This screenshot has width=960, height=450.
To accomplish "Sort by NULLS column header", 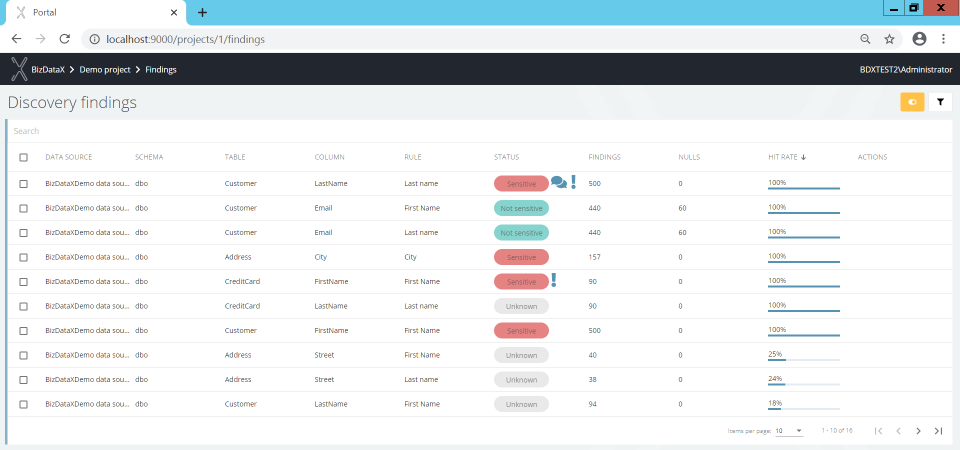I will coord(689,157).
